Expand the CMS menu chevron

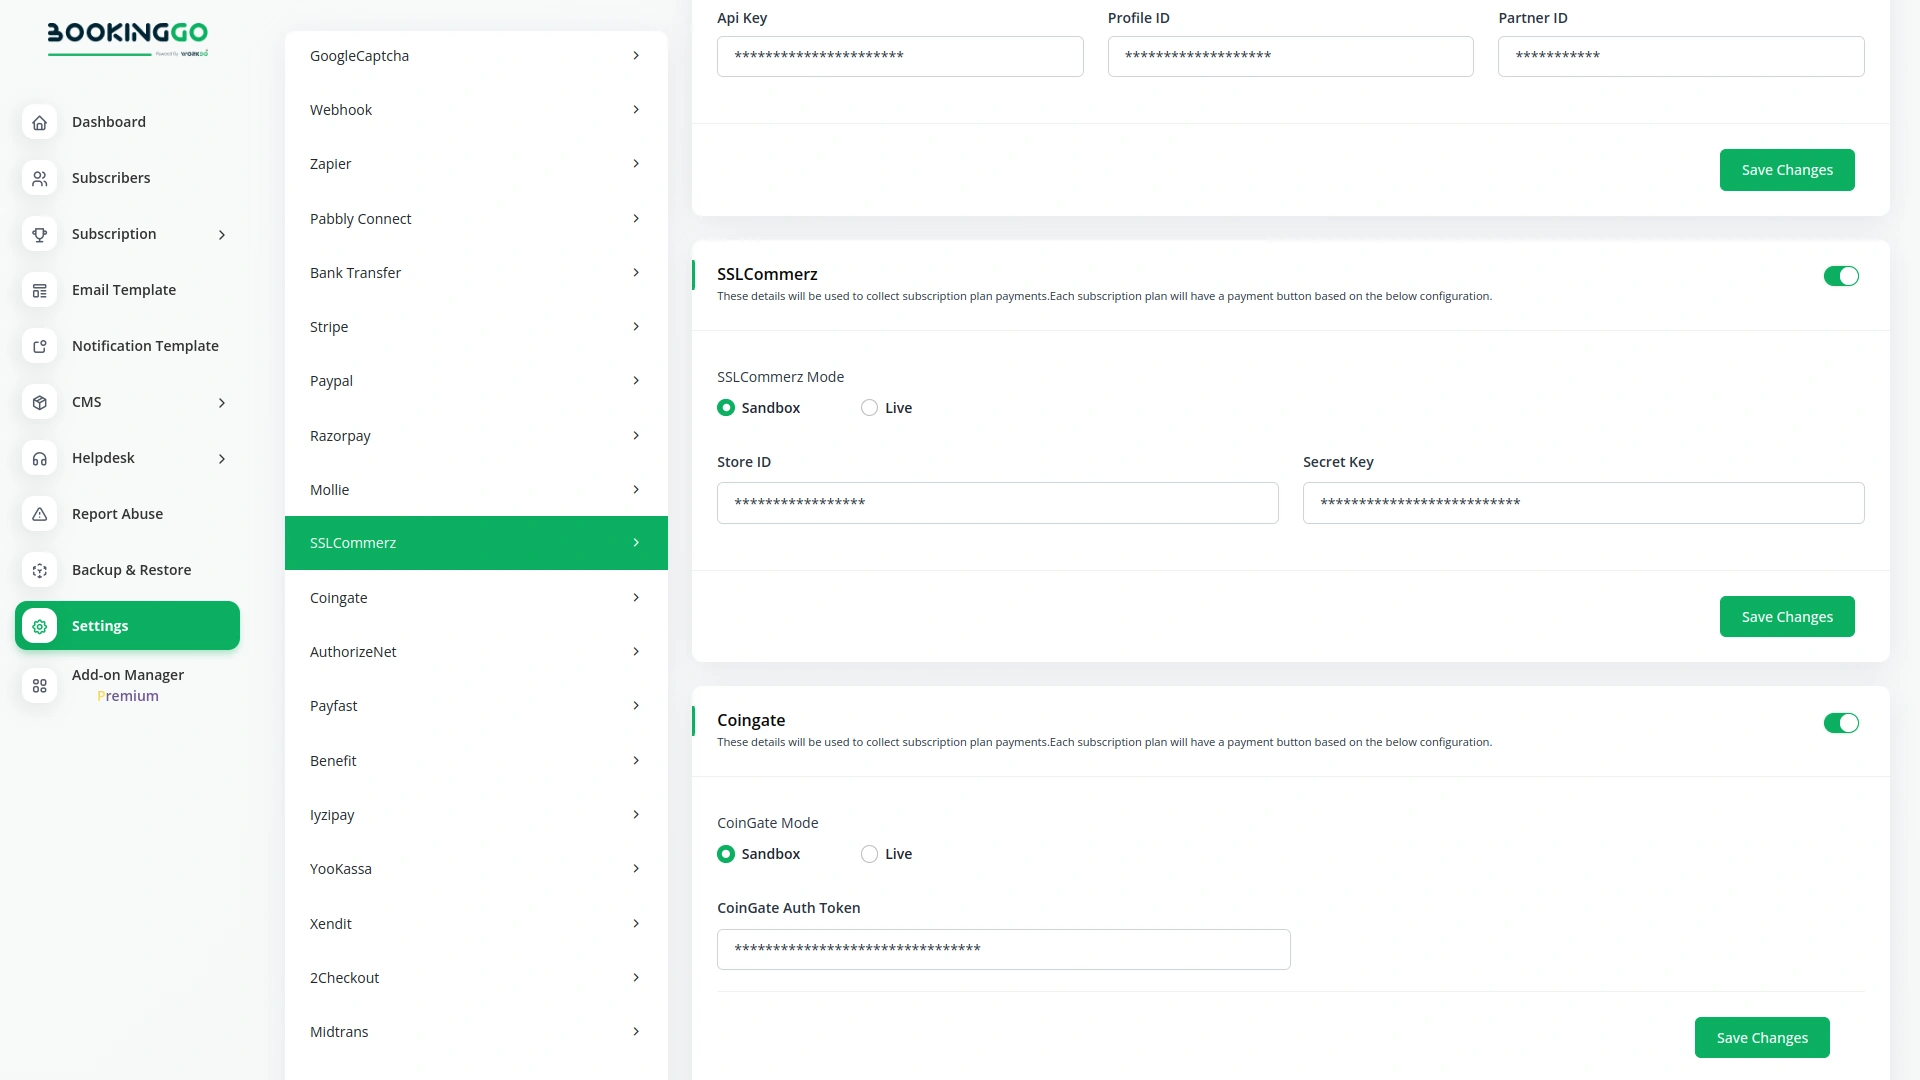(221, 402)
